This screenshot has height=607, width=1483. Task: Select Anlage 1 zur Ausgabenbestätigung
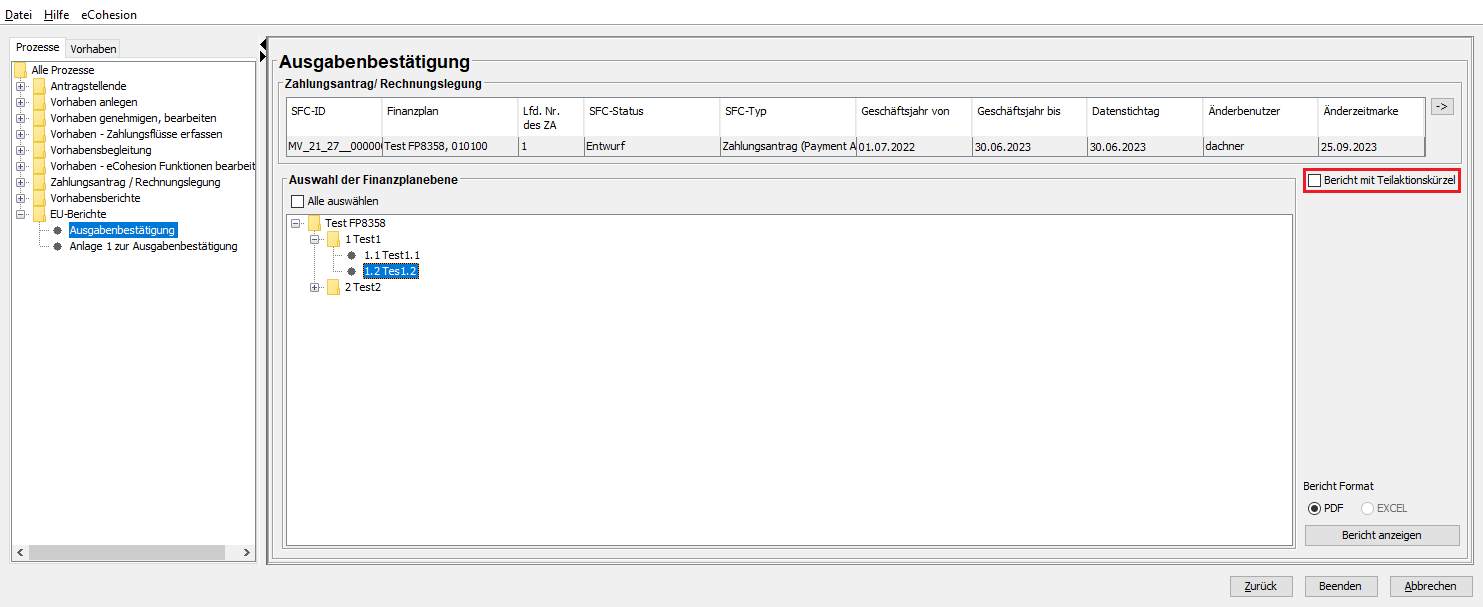point(153,246)
